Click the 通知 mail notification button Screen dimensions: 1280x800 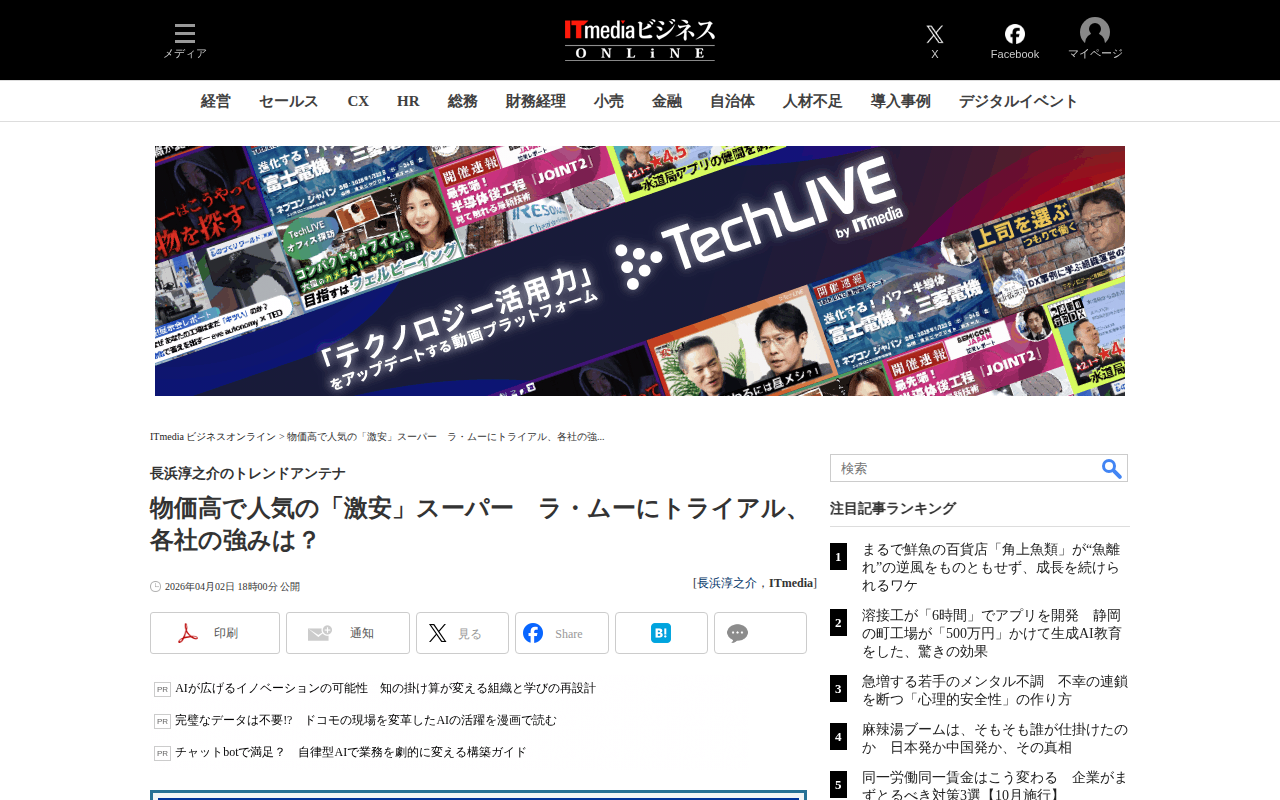point(348,633)
